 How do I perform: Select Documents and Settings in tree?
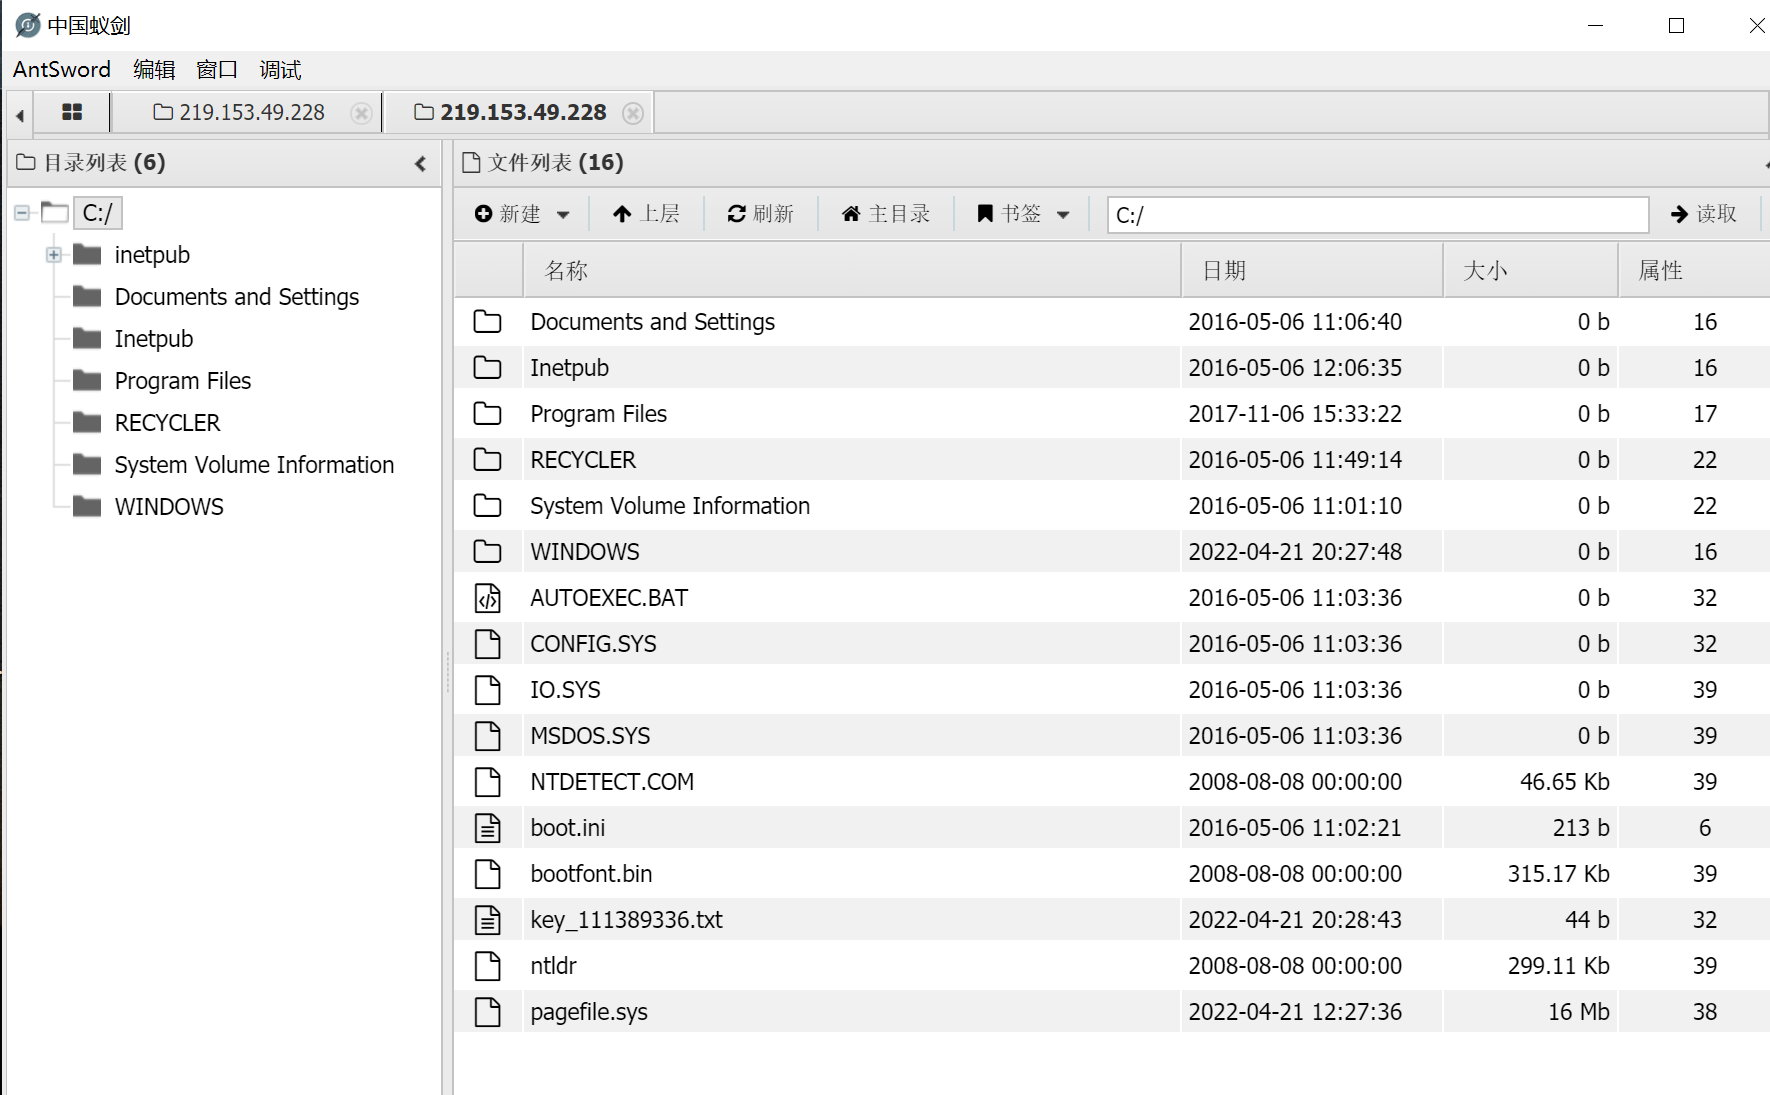point(237,297)
